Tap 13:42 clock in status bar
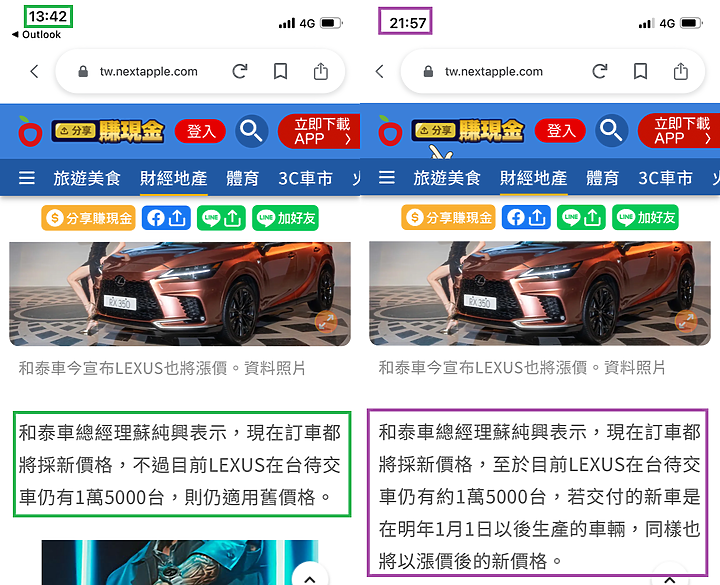The width and height of the screenshot is (720, 585). click(x=48, y=17)
